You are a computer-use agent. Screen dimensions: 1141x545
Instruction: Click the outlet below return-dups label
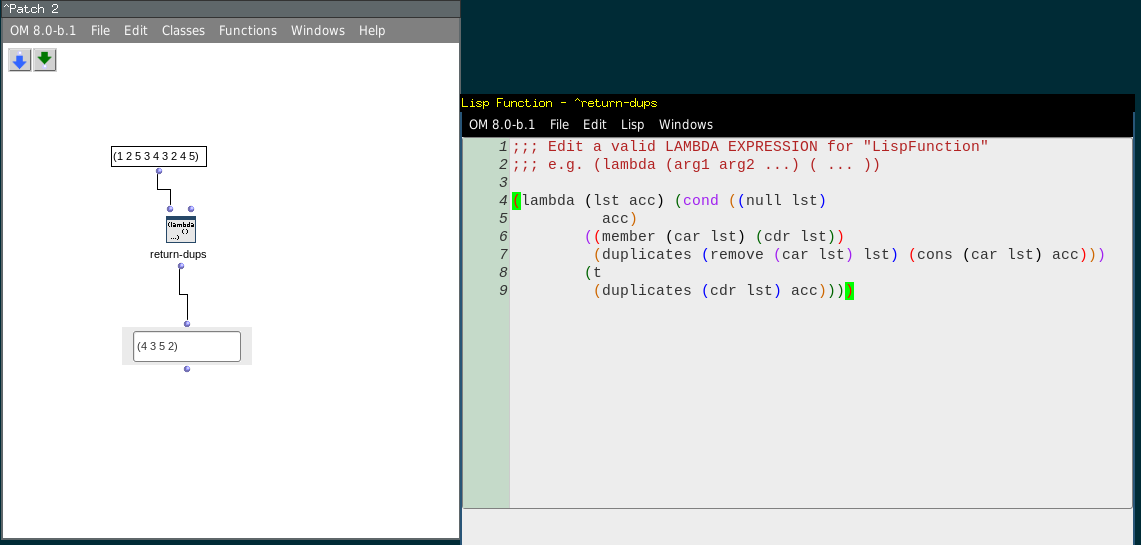click(180, 266)
